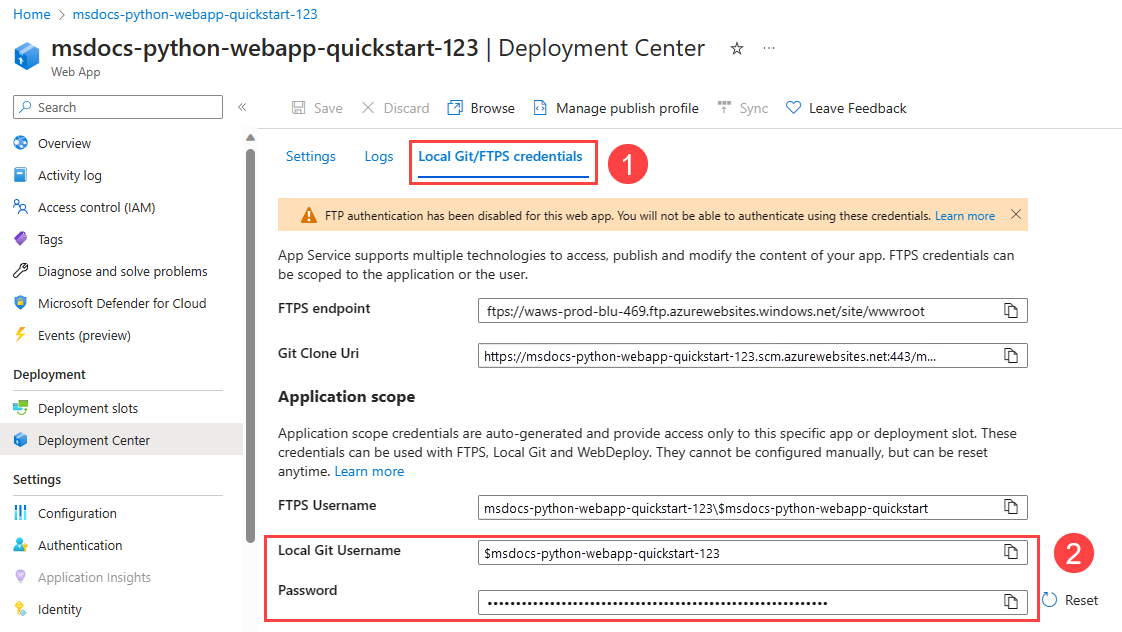
Task: Open the more options ellipsis menu
Action: point(769,49)
